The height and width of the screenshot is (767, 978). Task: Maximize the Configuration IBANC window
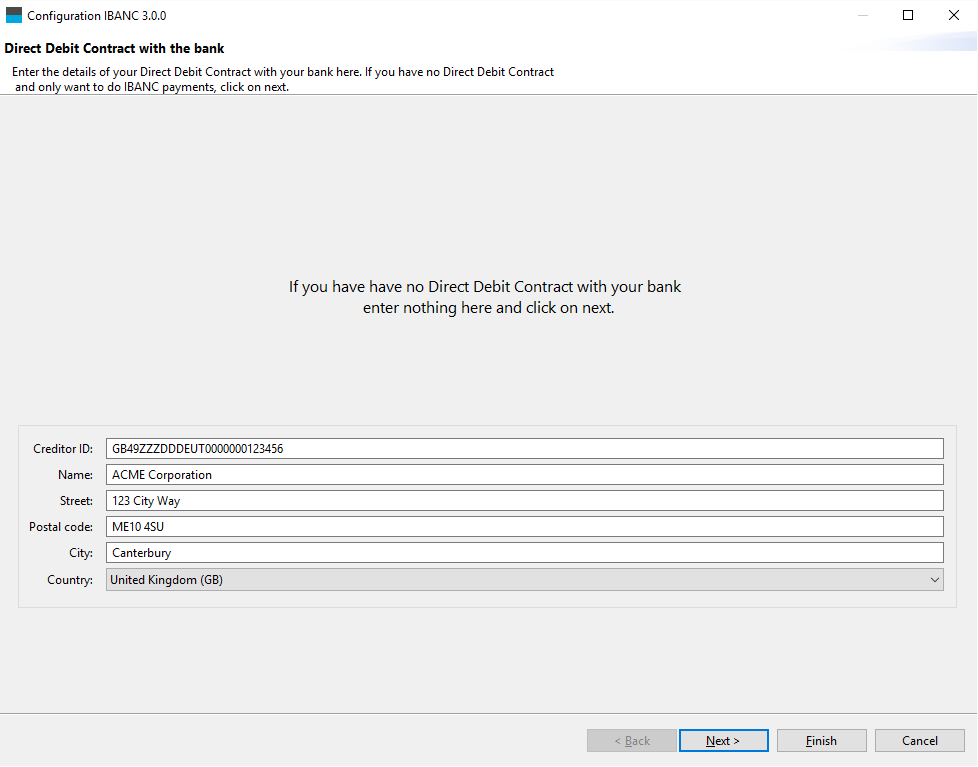(908, 15)
